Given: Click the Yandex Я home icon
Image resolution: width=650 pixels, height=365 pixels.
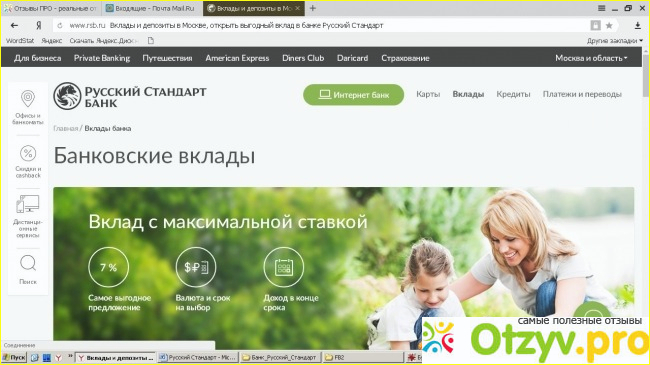Looking at the screenshot, I should [39, 25].
